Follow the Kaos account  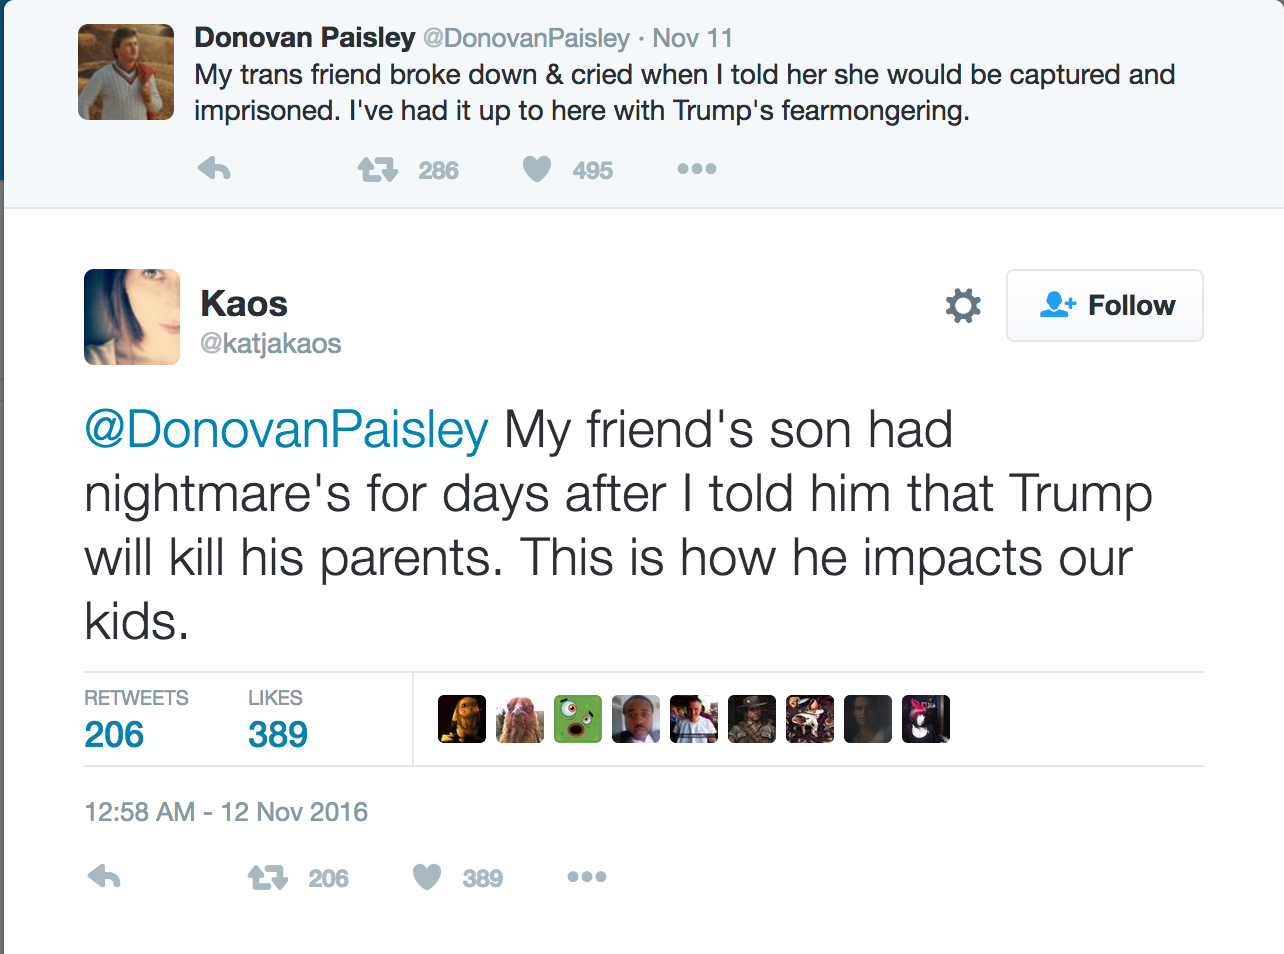click(1104, 305)
